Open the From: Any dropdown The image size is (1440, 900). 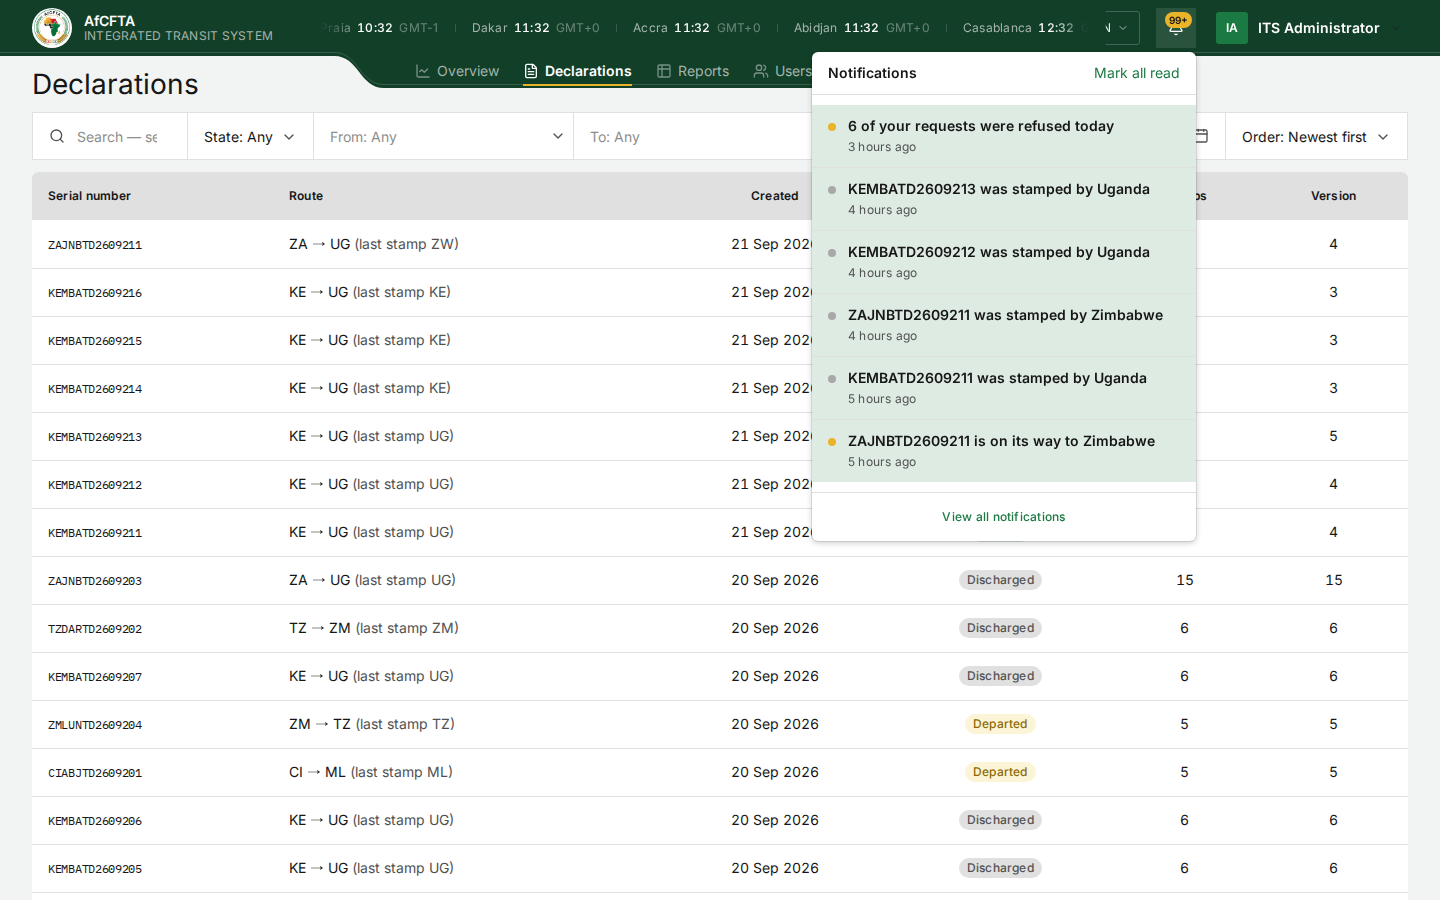[x=443, y=136]
